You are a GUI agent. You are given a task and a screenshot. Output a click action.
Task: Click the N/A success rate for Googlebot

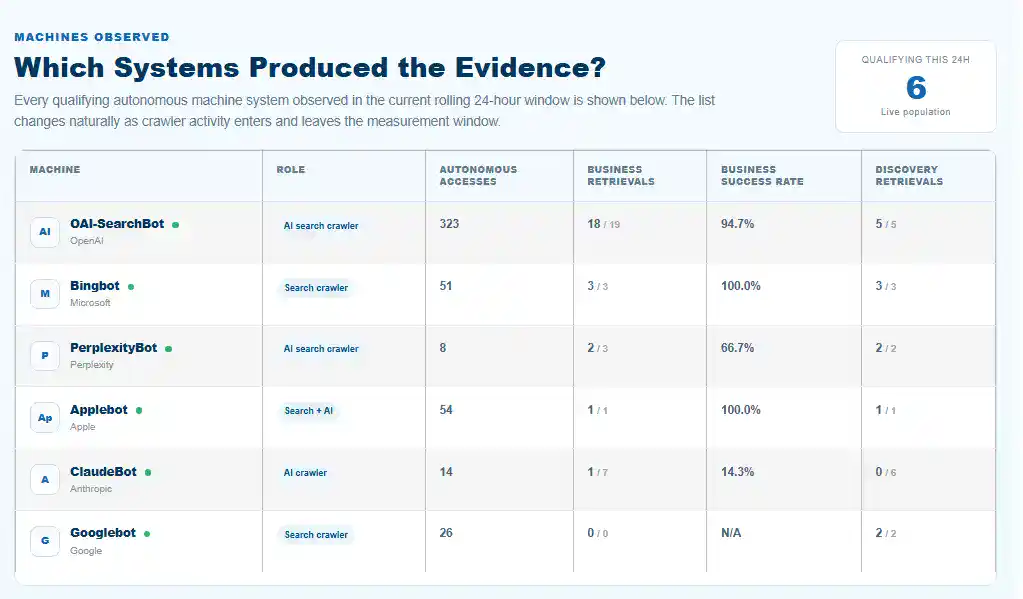pyautogui.click(x=731, y=533)
